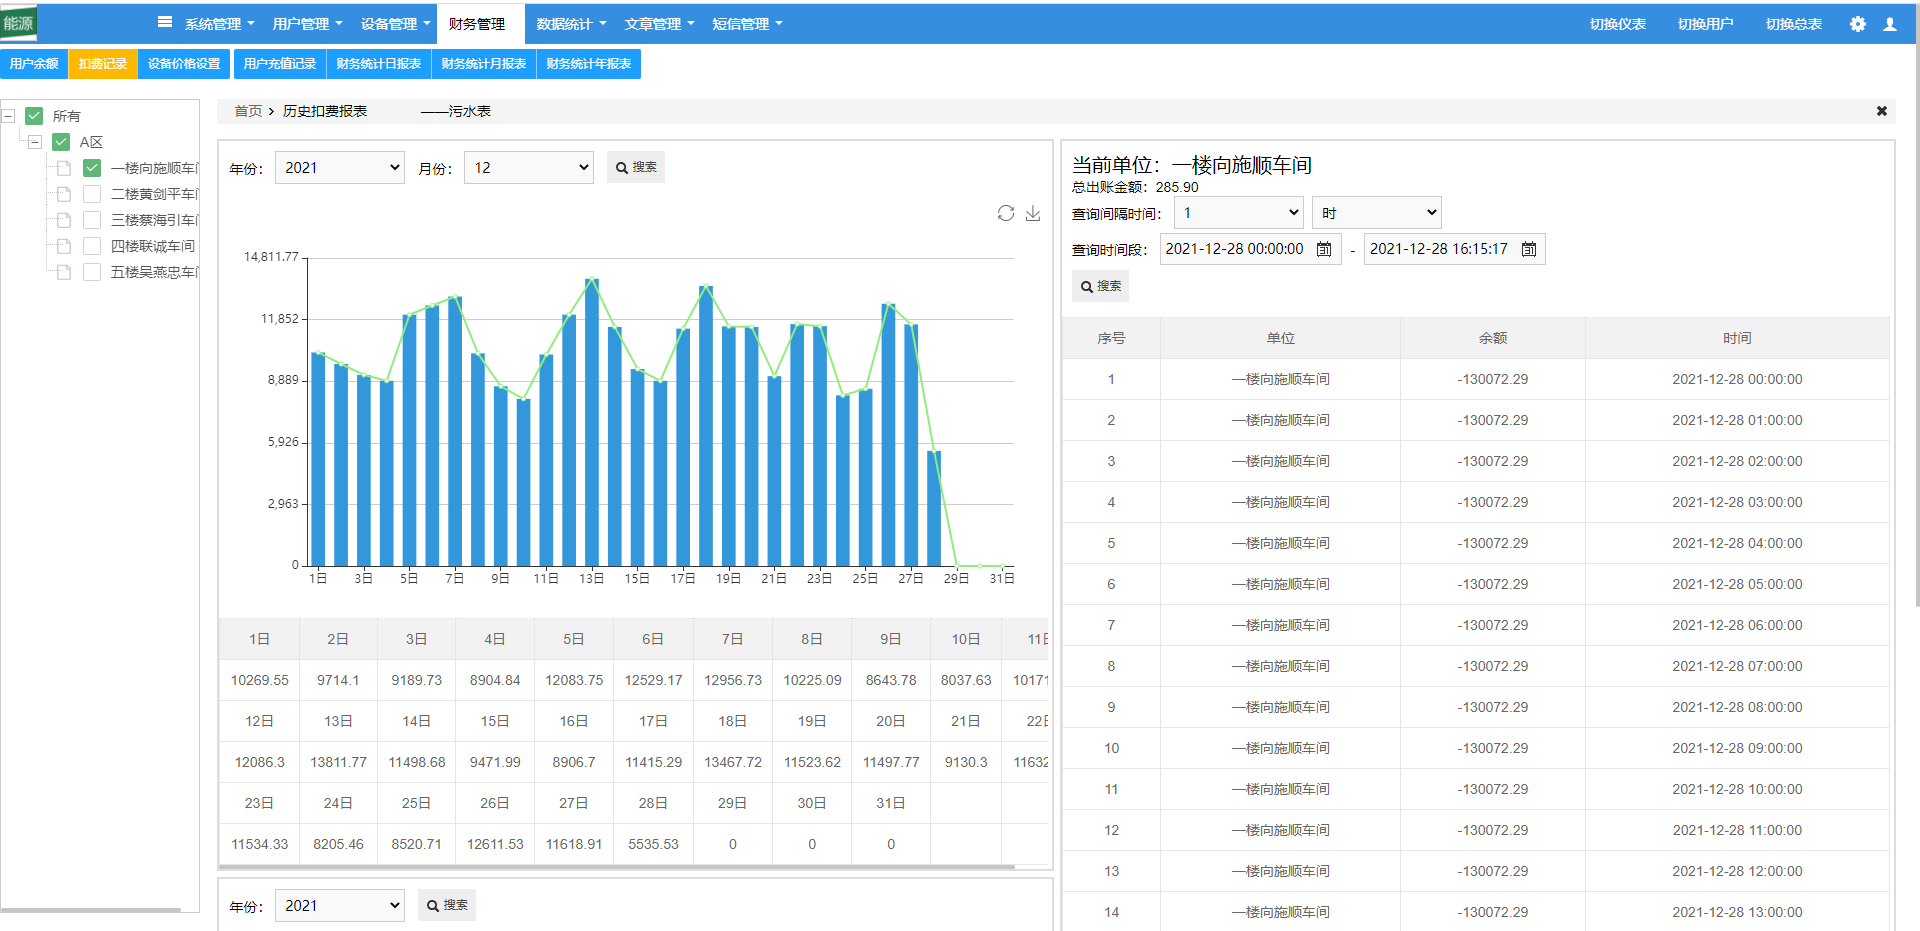Collapse the A区 tree node
Viewport: 1920px width, 931px height.
35,142
